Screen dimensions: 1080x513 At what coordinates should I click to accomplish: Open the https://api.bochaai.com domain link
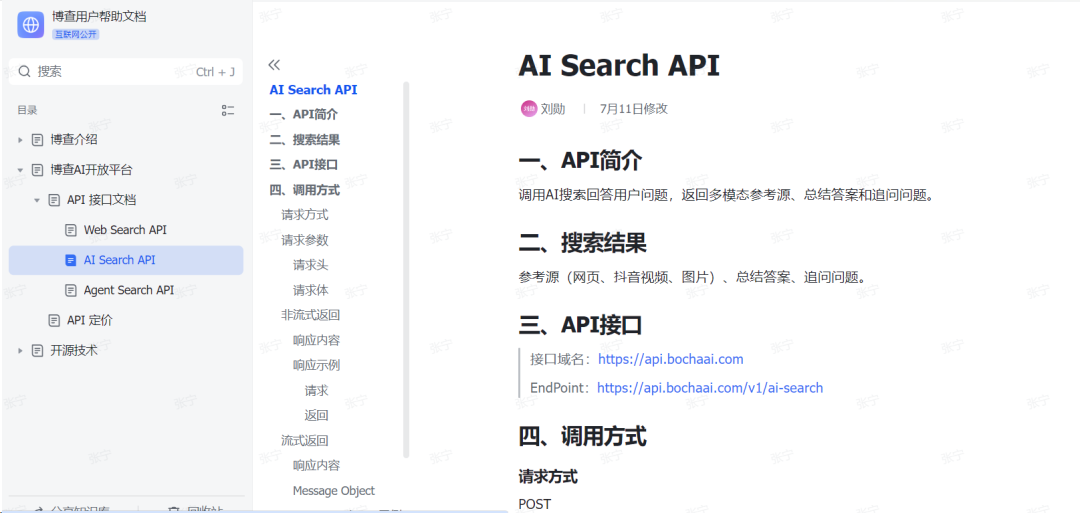tap(671, 359)
